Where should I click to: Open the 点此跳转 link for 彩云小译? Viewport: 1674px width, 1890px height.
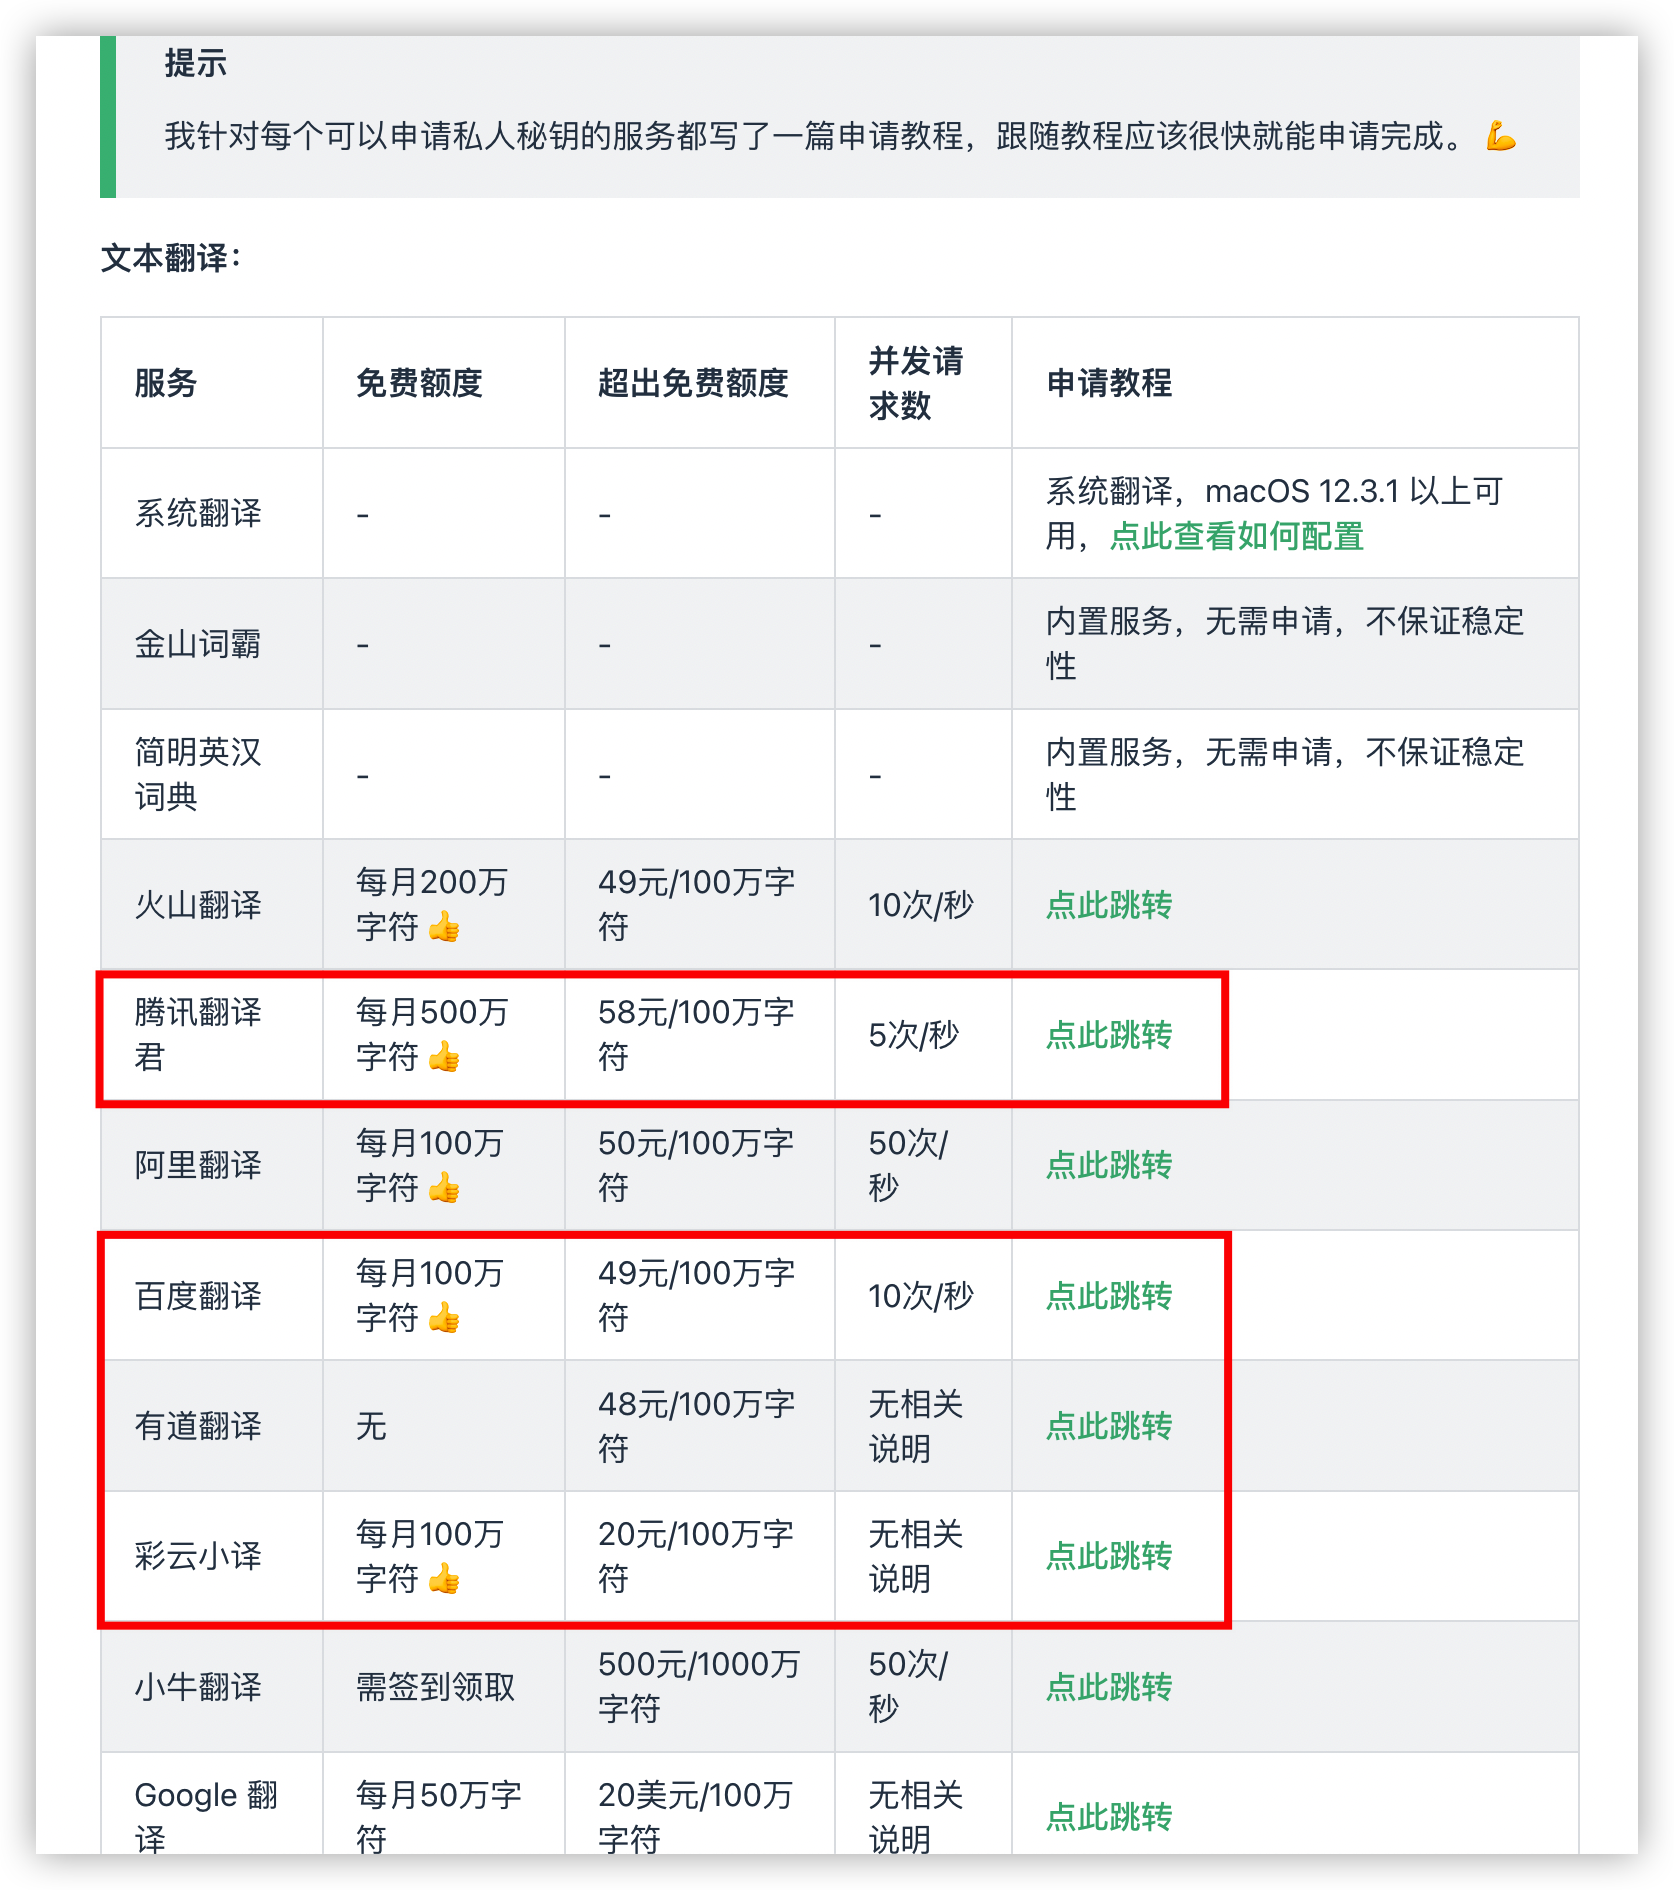point(1109,1556)
